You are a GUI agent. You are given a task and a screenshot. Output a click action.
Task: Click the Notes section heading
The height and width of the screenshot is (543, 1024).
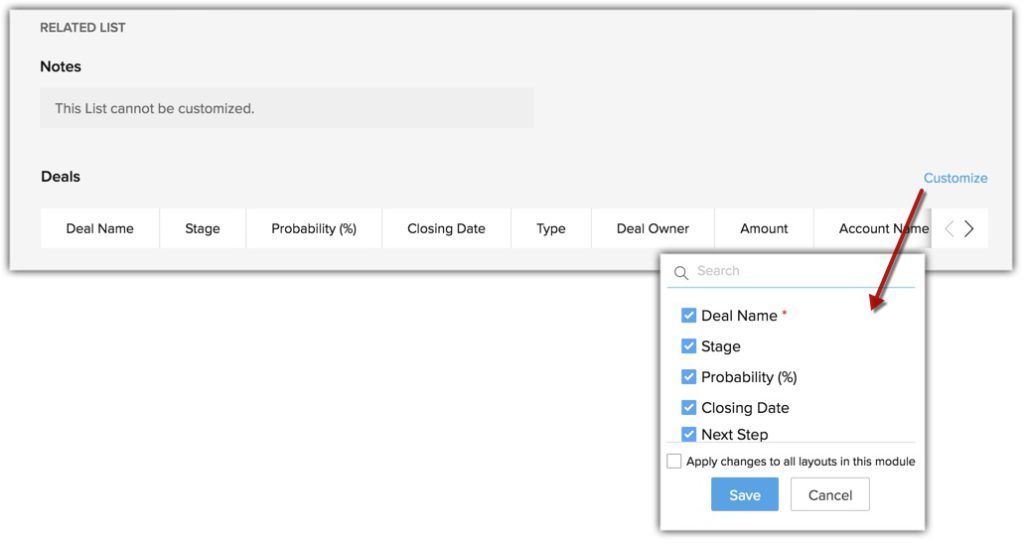click(61, 67)
